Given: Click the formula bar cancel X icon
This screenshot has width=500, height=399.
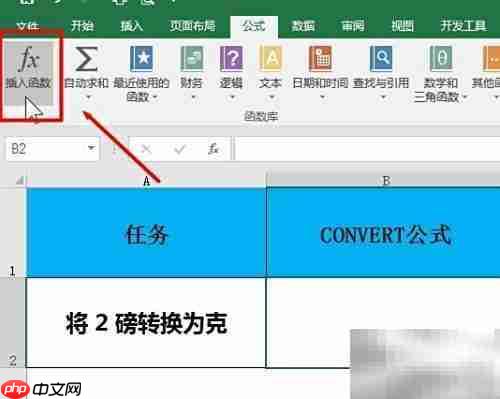Looking at the screenshot, I should (146, 149).
